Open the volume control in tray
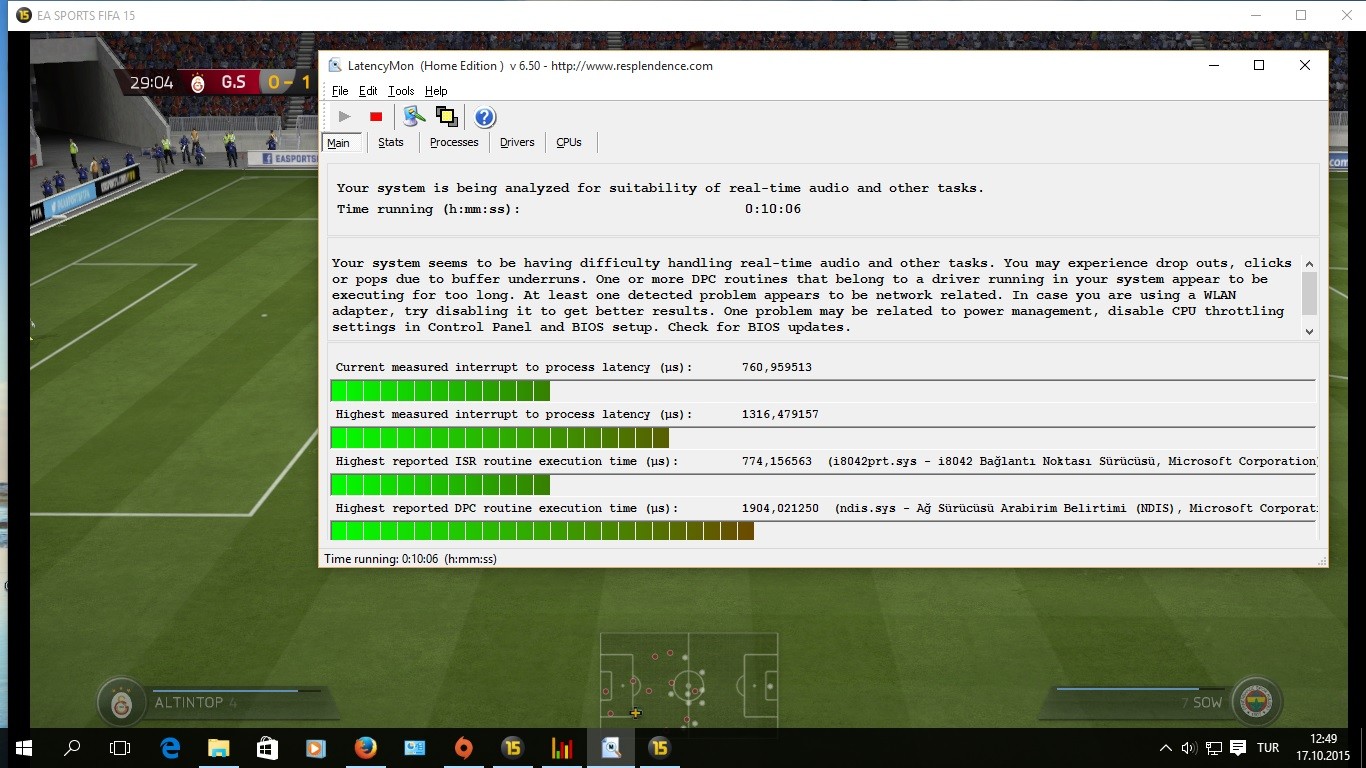 coord(1189,748)
